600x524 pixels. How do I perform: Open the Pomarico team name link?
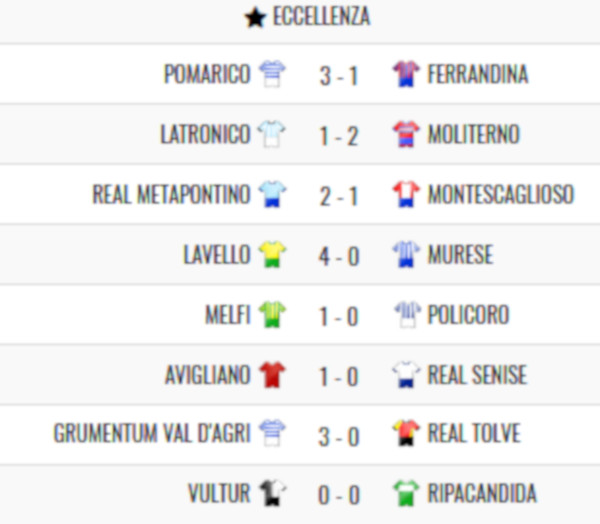pyautogui.click(x=207, y=74)
